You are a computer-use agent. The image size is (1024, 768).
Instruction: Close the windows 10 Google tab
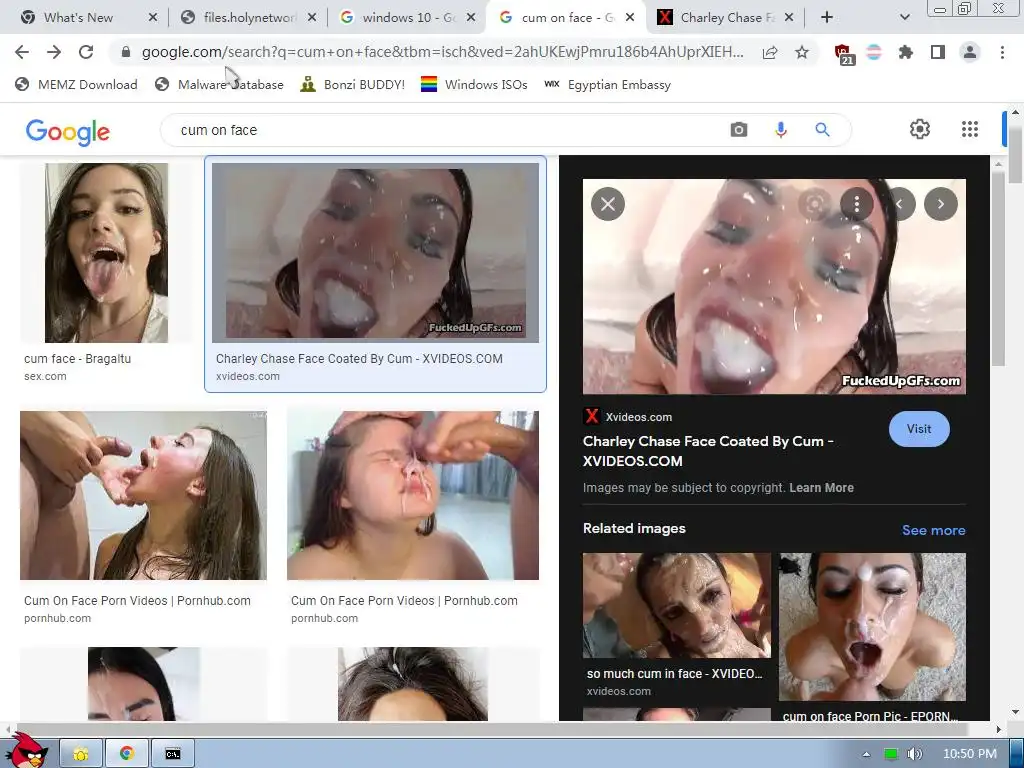(471, 18)
